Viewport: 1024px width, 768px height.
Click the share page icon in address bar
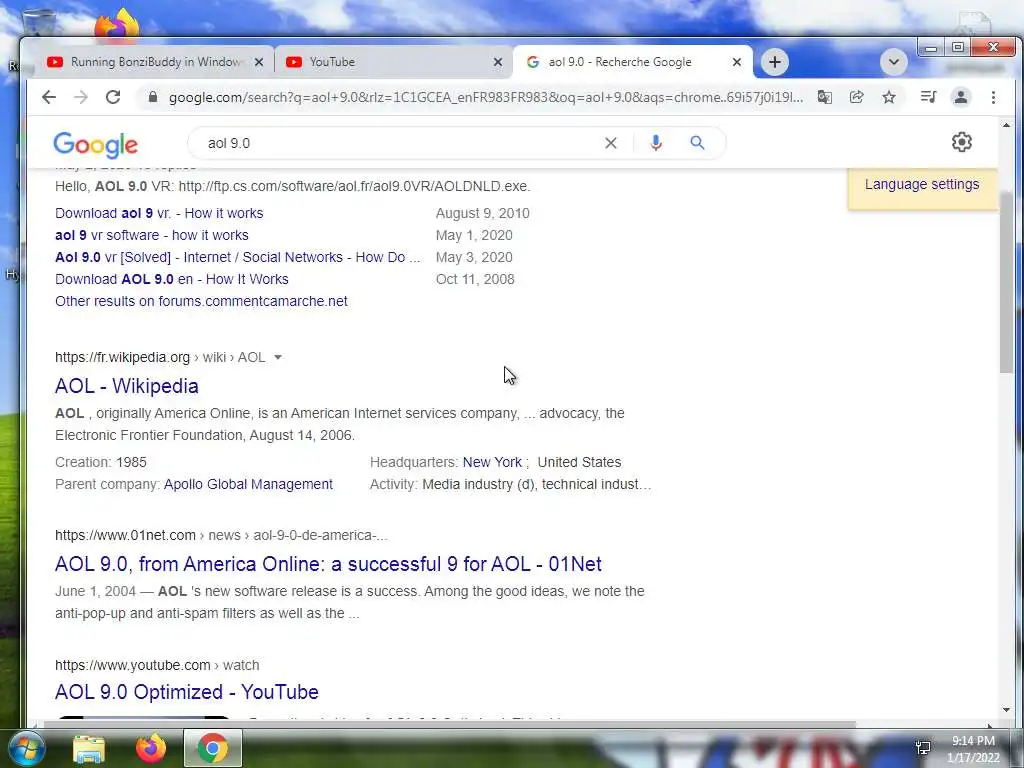(856, 97)
